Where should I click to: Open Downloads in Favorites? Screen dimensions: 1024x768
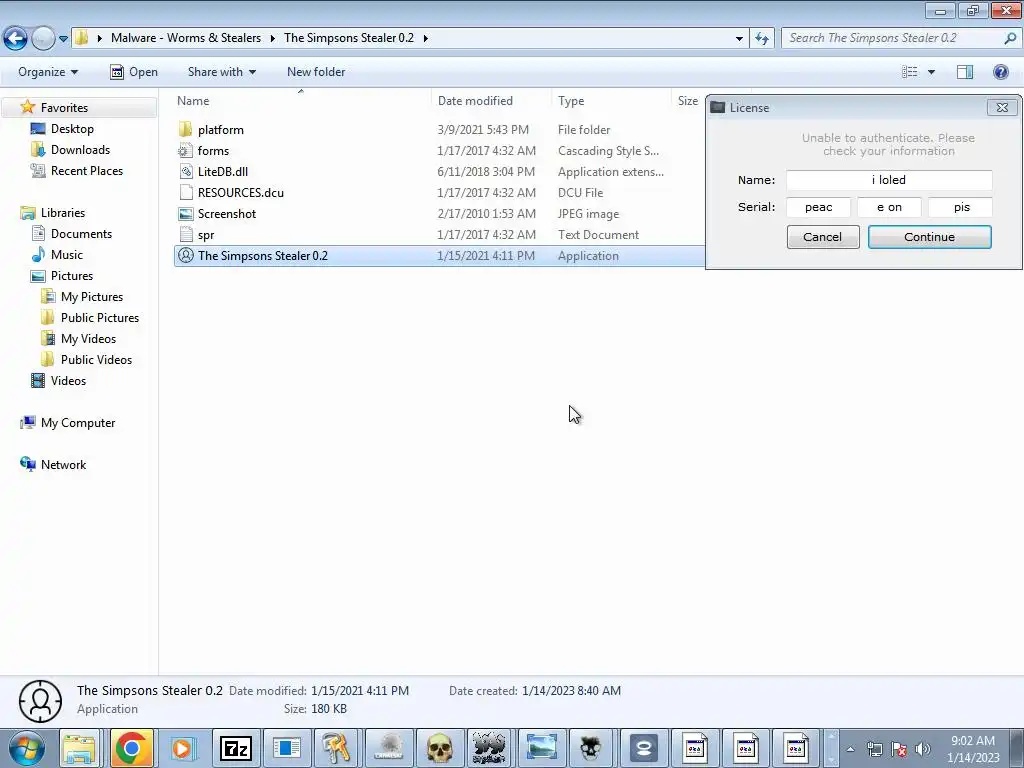pyautogui.click(x=80, y=150)
